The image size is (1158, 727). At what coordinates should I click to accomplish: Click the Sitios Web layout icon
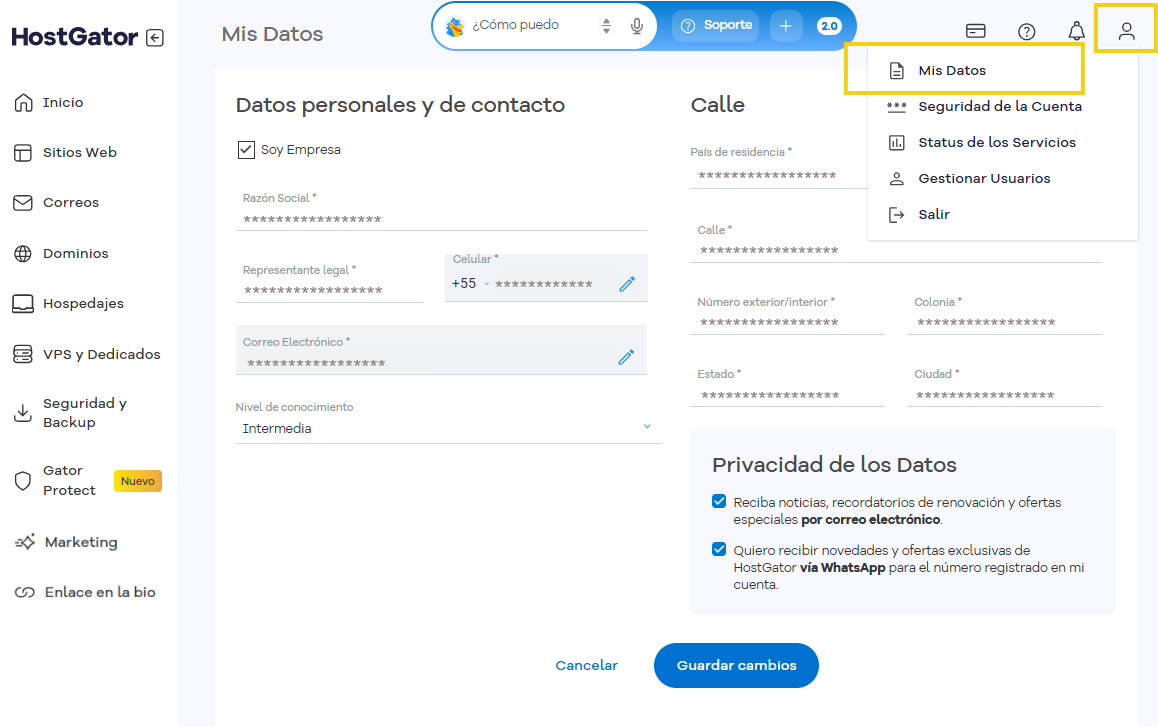pyautogui.click(x=23, y=153)
